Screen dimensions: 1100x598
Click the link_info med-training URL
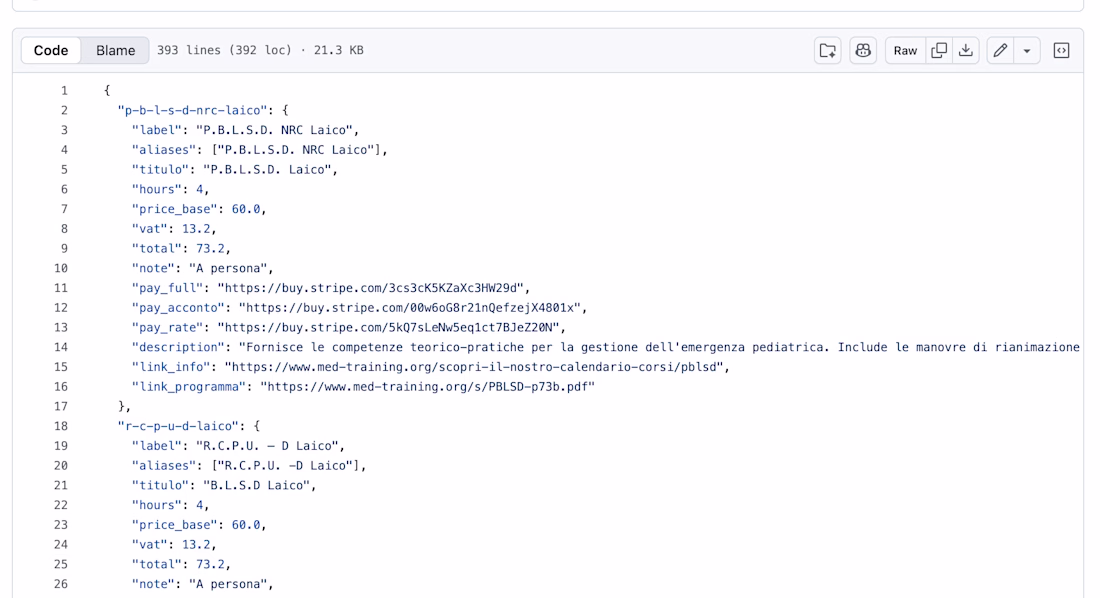(474, 367)
